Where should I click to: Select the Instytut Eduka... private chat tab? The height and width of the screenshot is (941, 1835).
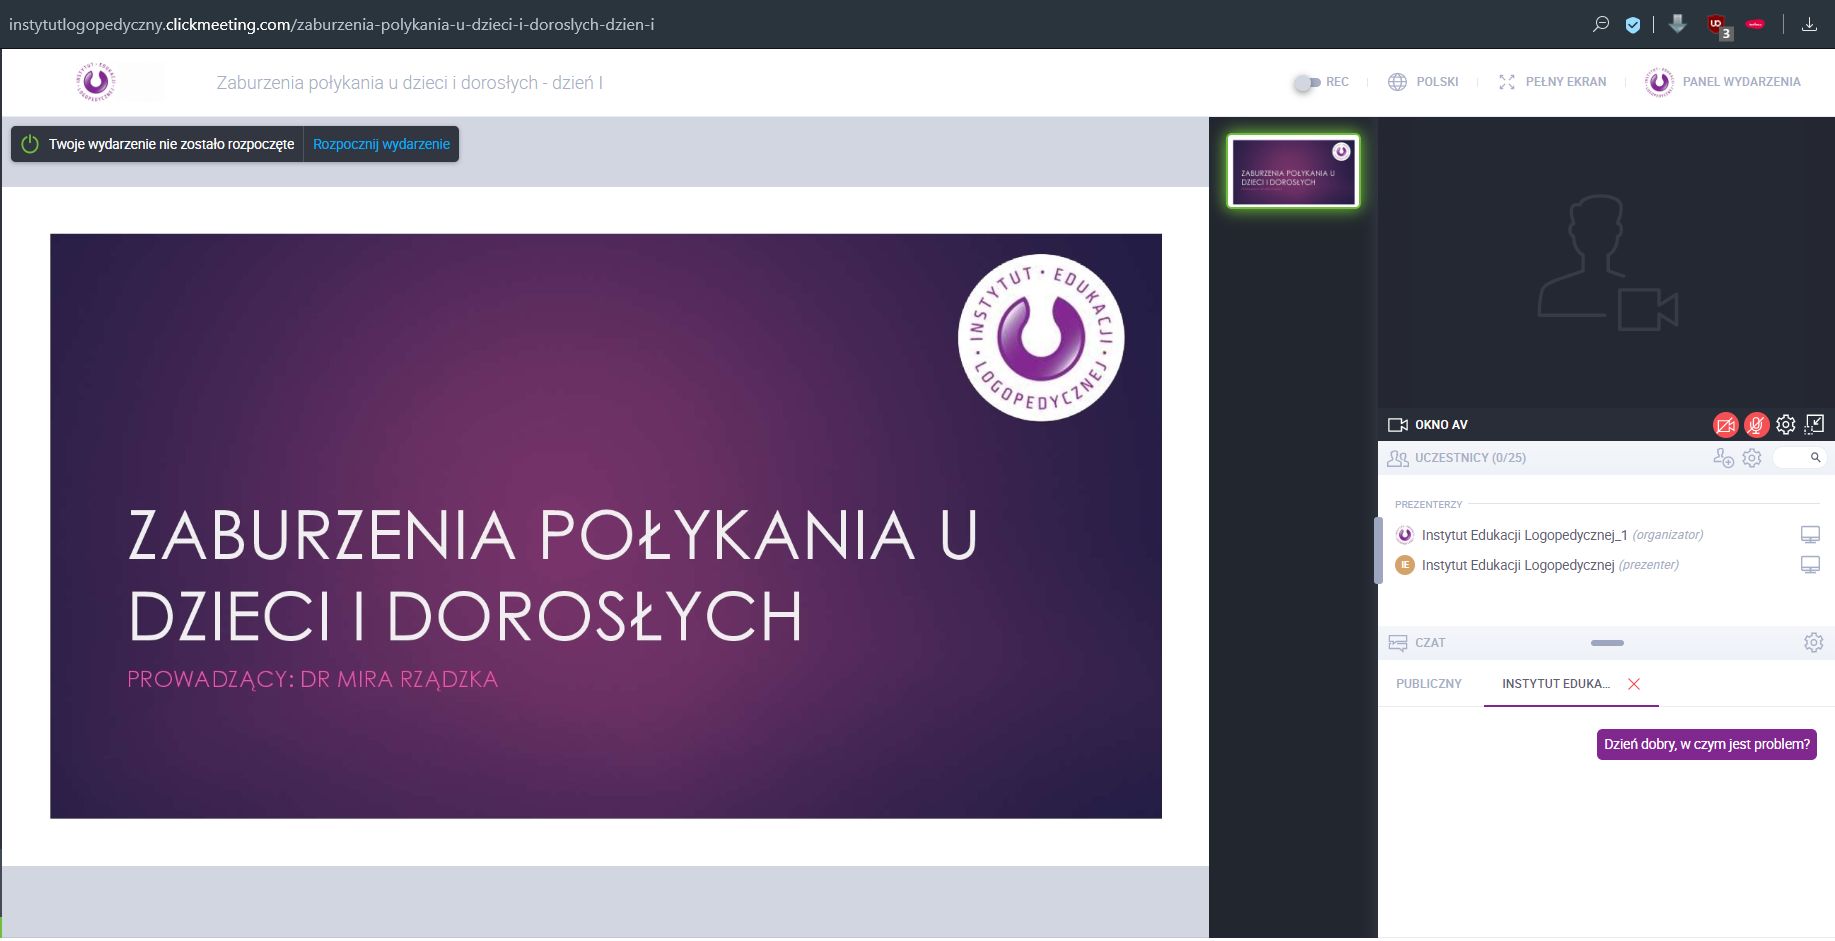pos(1555,684)
